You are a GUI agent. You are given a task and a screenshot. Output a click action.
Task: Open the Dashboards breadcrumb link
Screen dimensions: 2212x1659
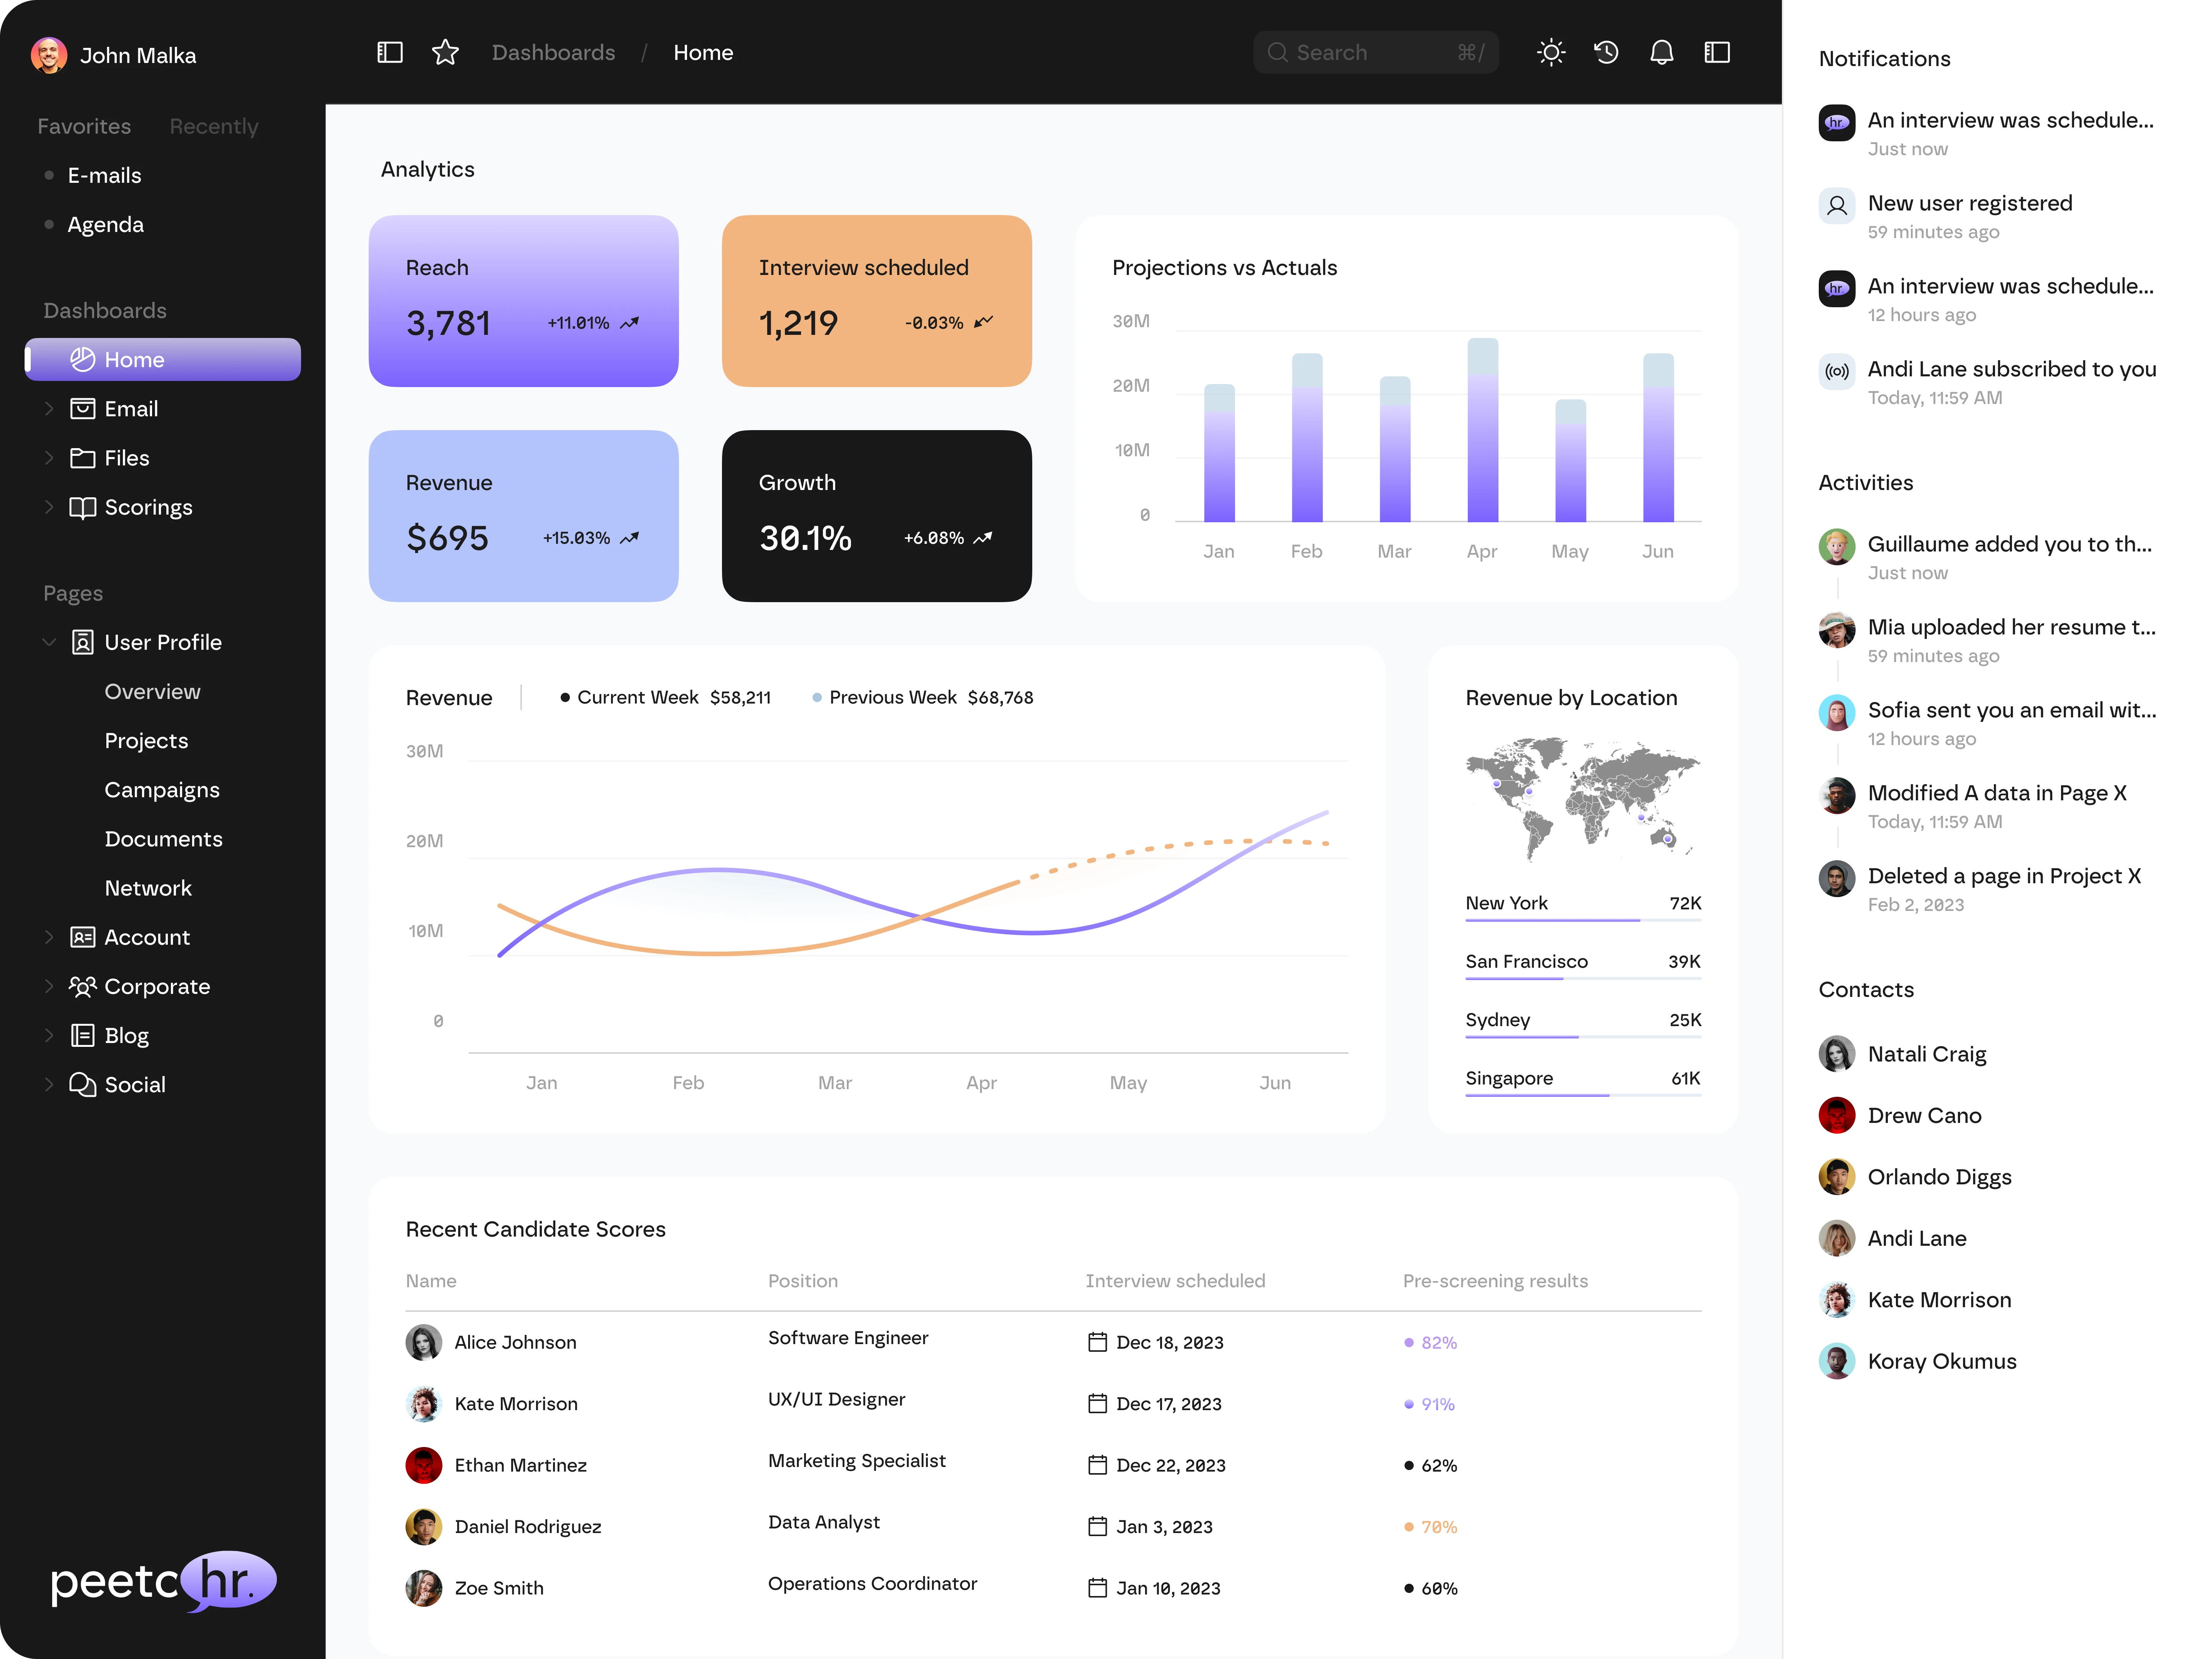coord(553,52)
